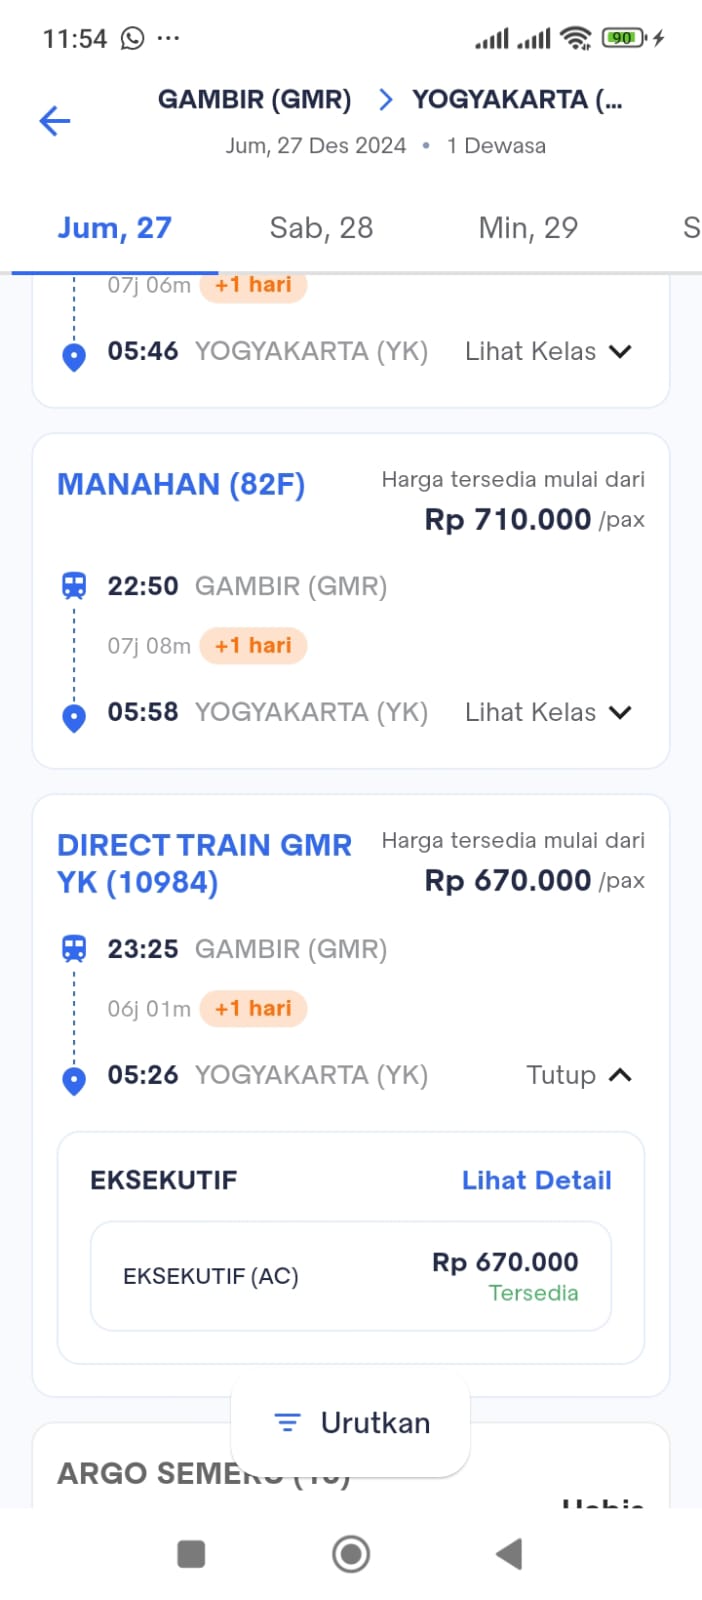Select the Jum, 27 date tab
The height and width of the screenshot is (1600, 702).
114,228
